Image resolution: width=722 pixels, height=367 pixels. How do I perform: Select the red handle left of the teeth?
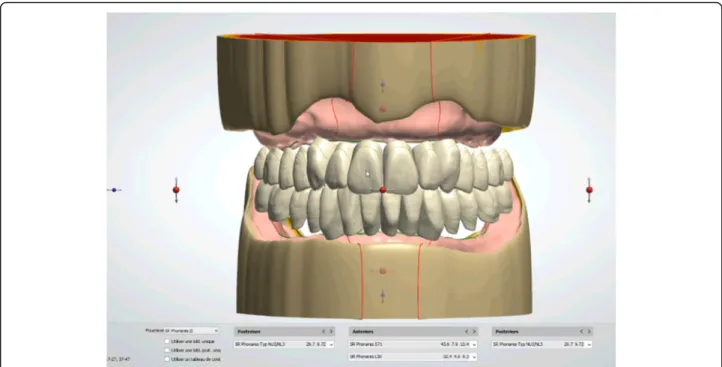click(x=176, y=190)
